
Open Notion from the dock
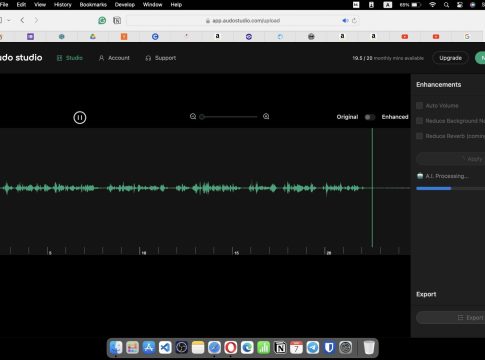pos(280,348)
